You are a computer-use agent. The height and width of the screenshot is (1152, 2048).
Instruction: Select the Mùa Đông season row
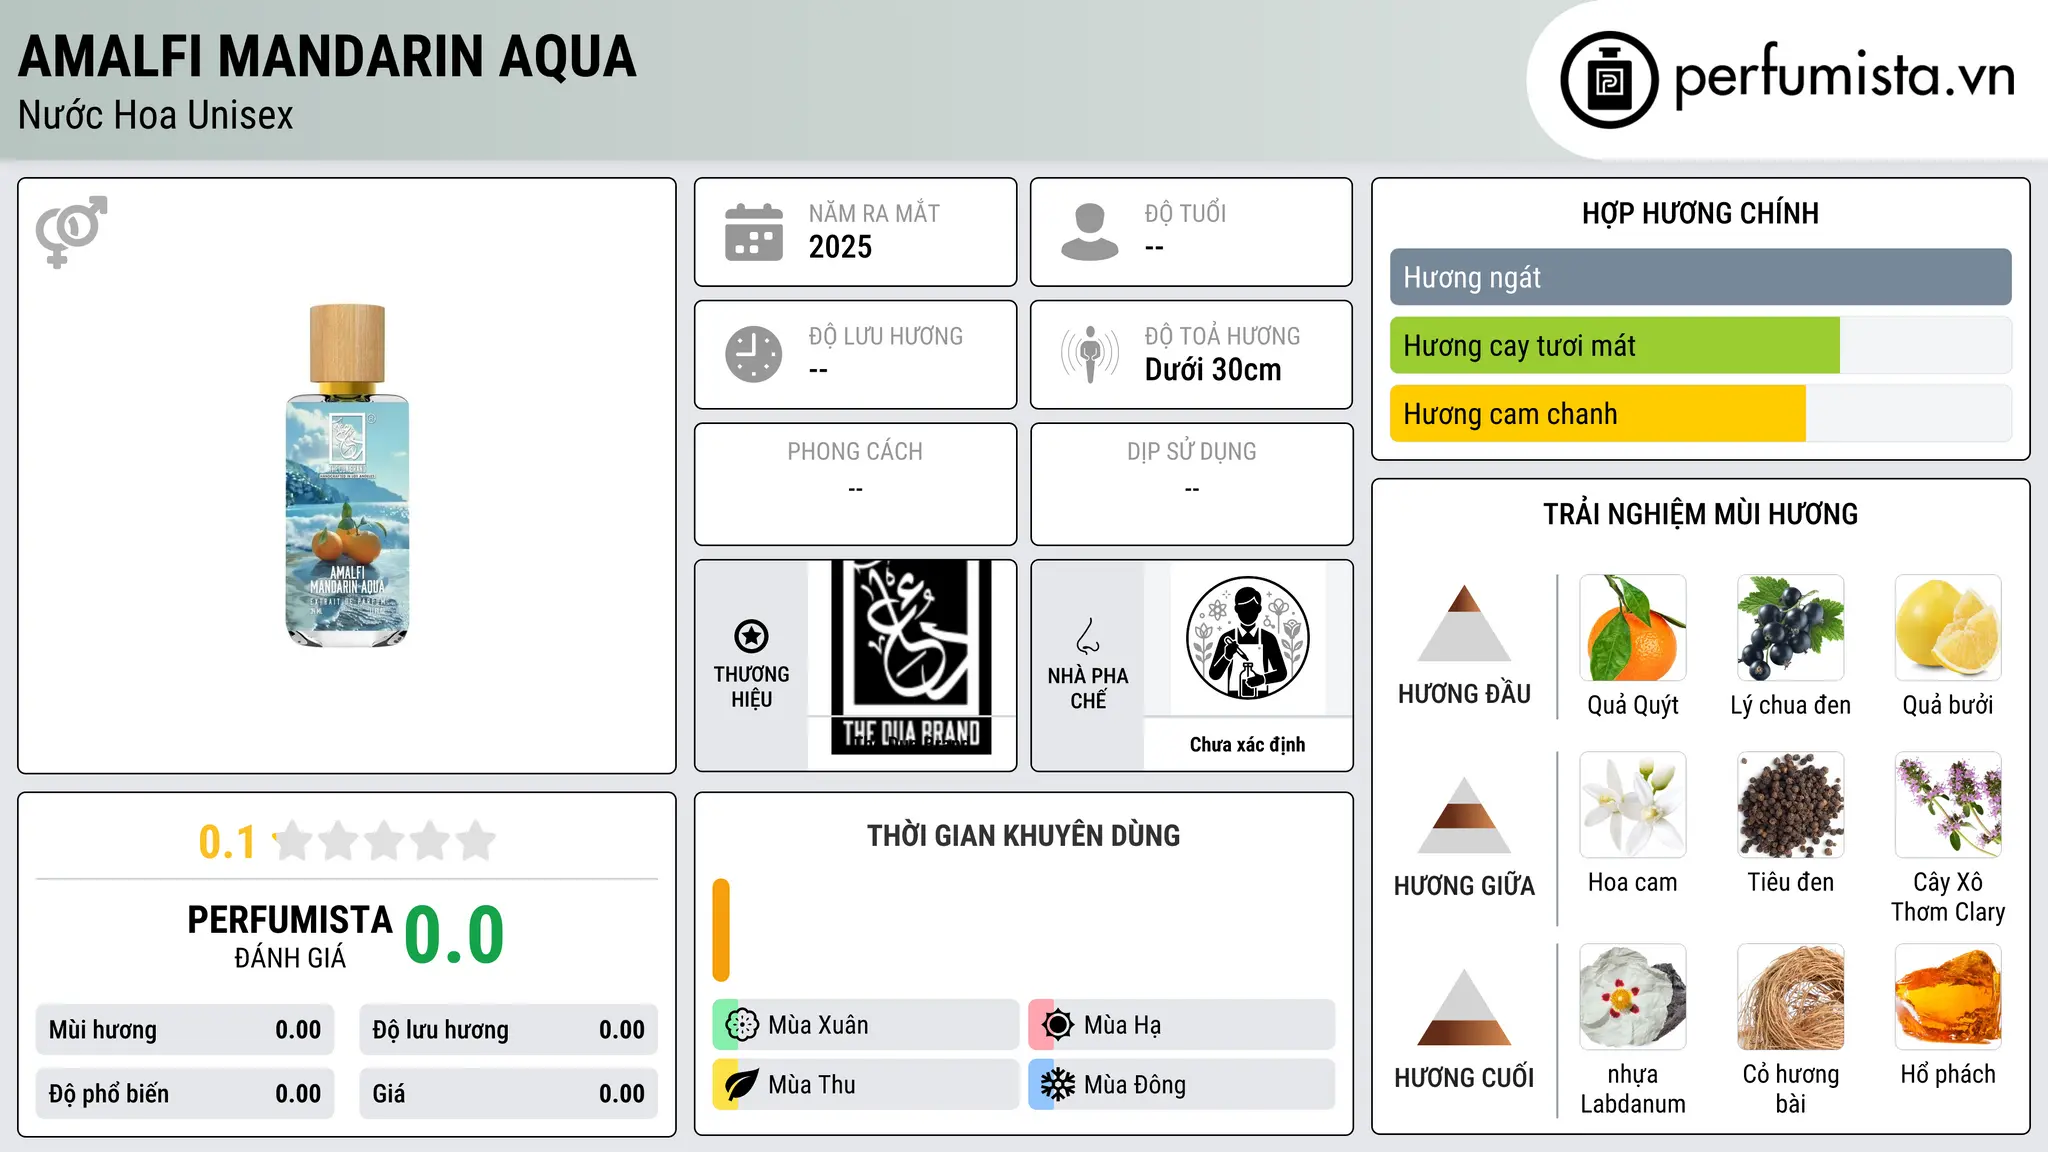1181,1085
